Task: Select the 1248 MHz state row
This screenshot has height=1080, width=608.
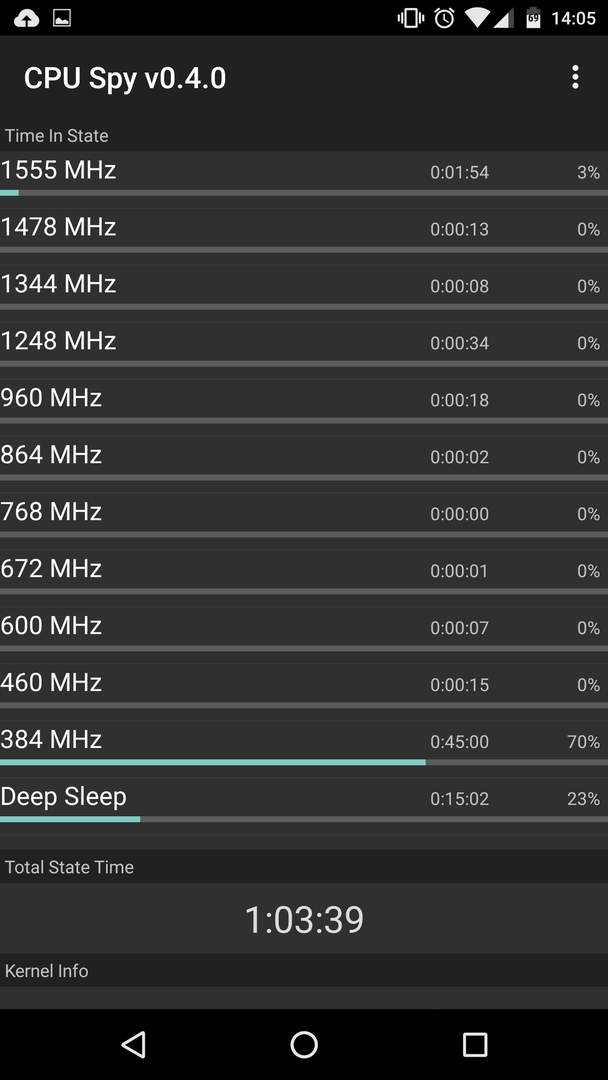Action: 304,345
